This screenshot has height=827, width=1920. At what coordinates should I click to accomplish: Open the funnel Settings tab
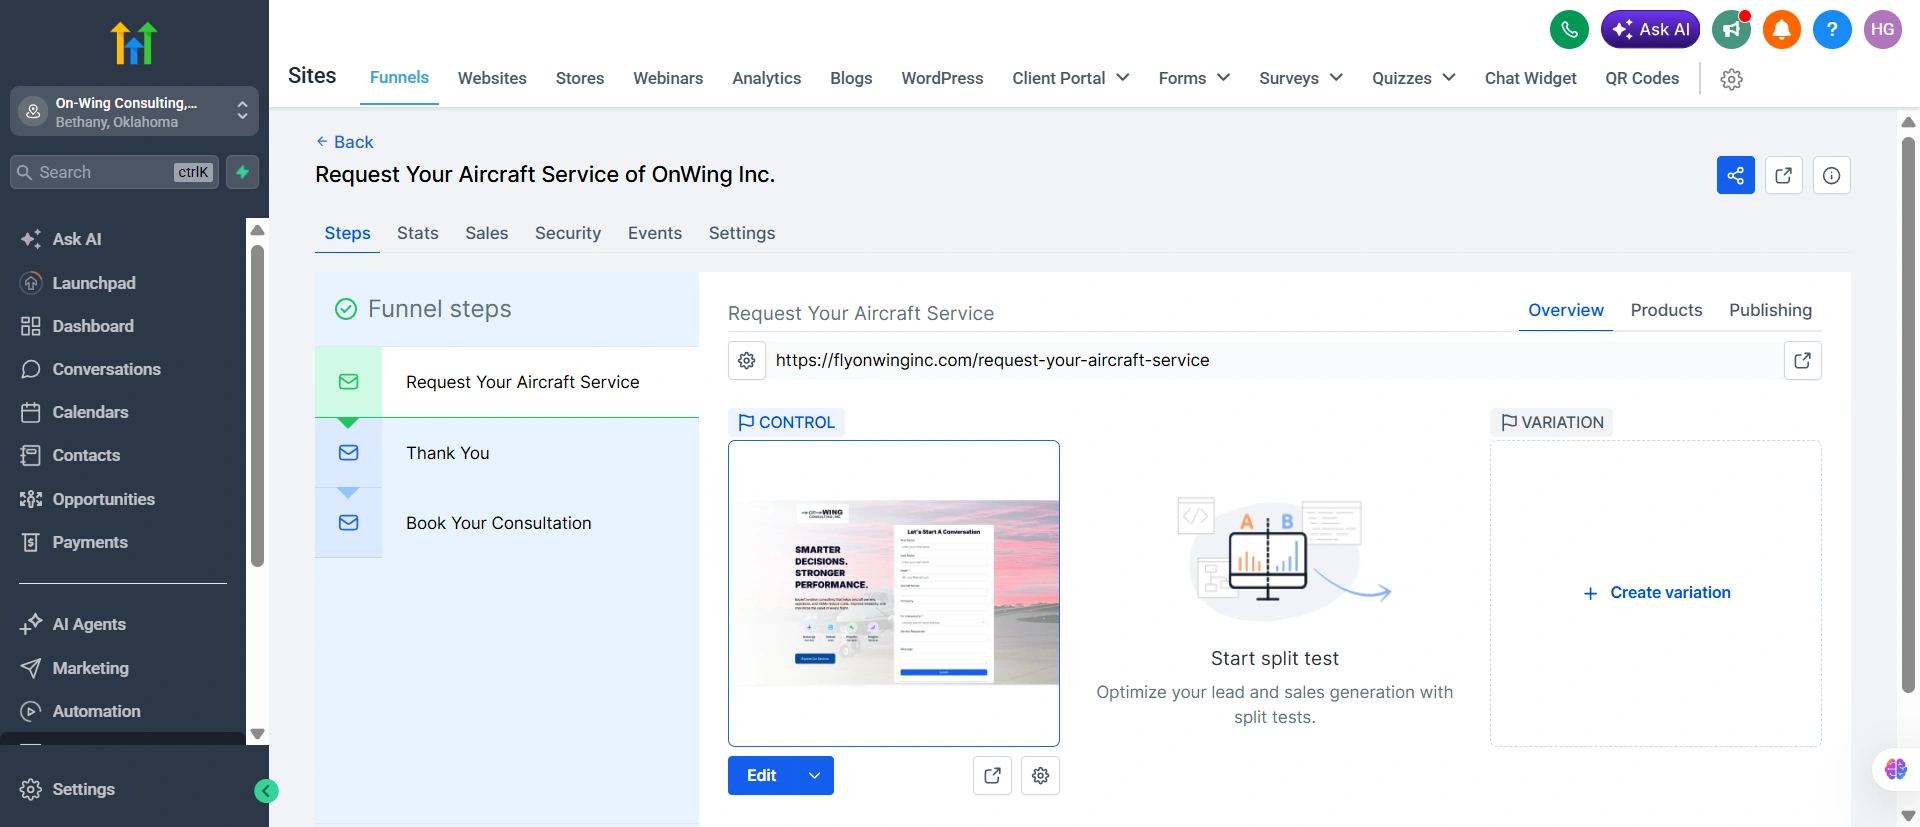(x=742, y=233)
